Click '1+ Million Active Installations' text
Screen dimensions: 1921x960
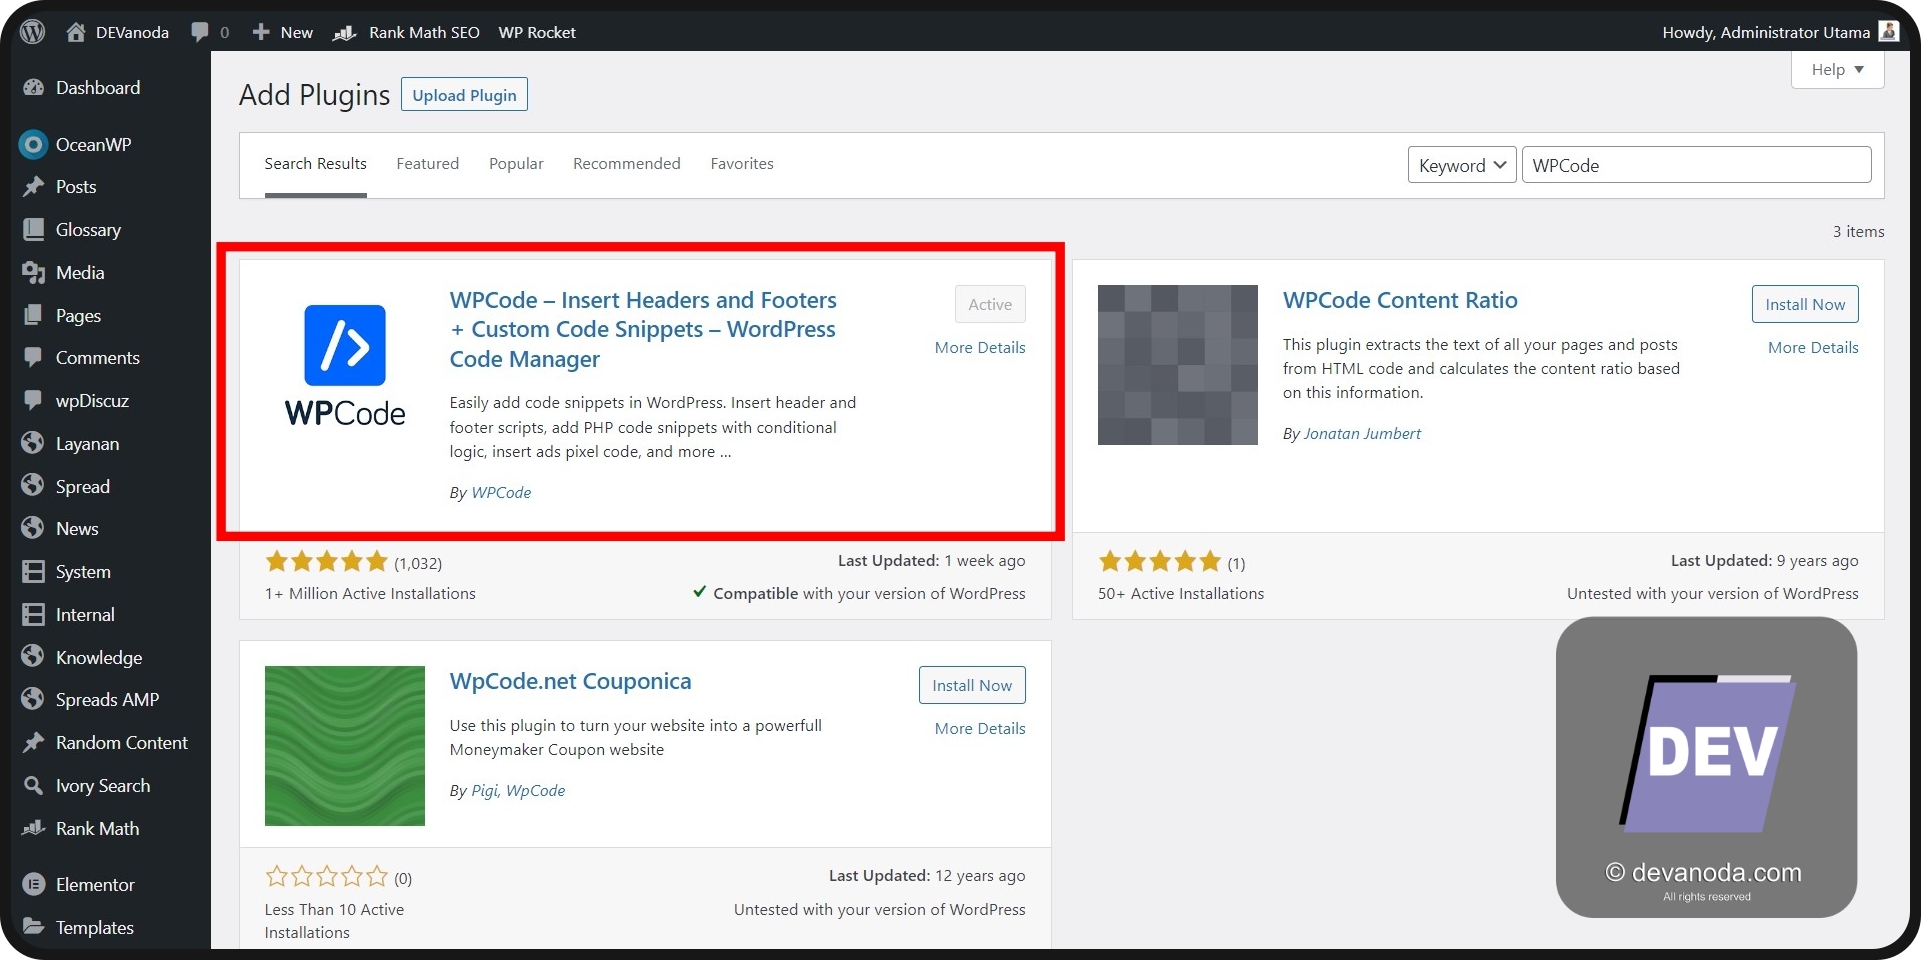click(370, 594)
